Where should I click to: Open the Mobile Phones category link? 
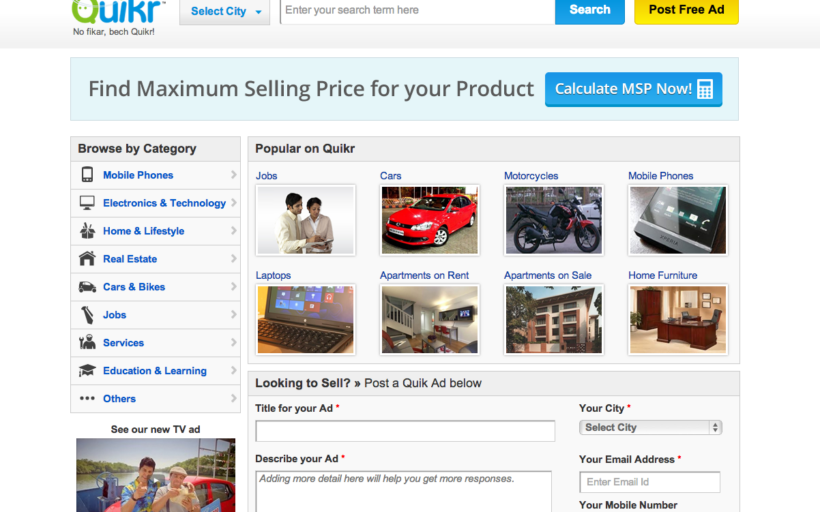(138, 175)
